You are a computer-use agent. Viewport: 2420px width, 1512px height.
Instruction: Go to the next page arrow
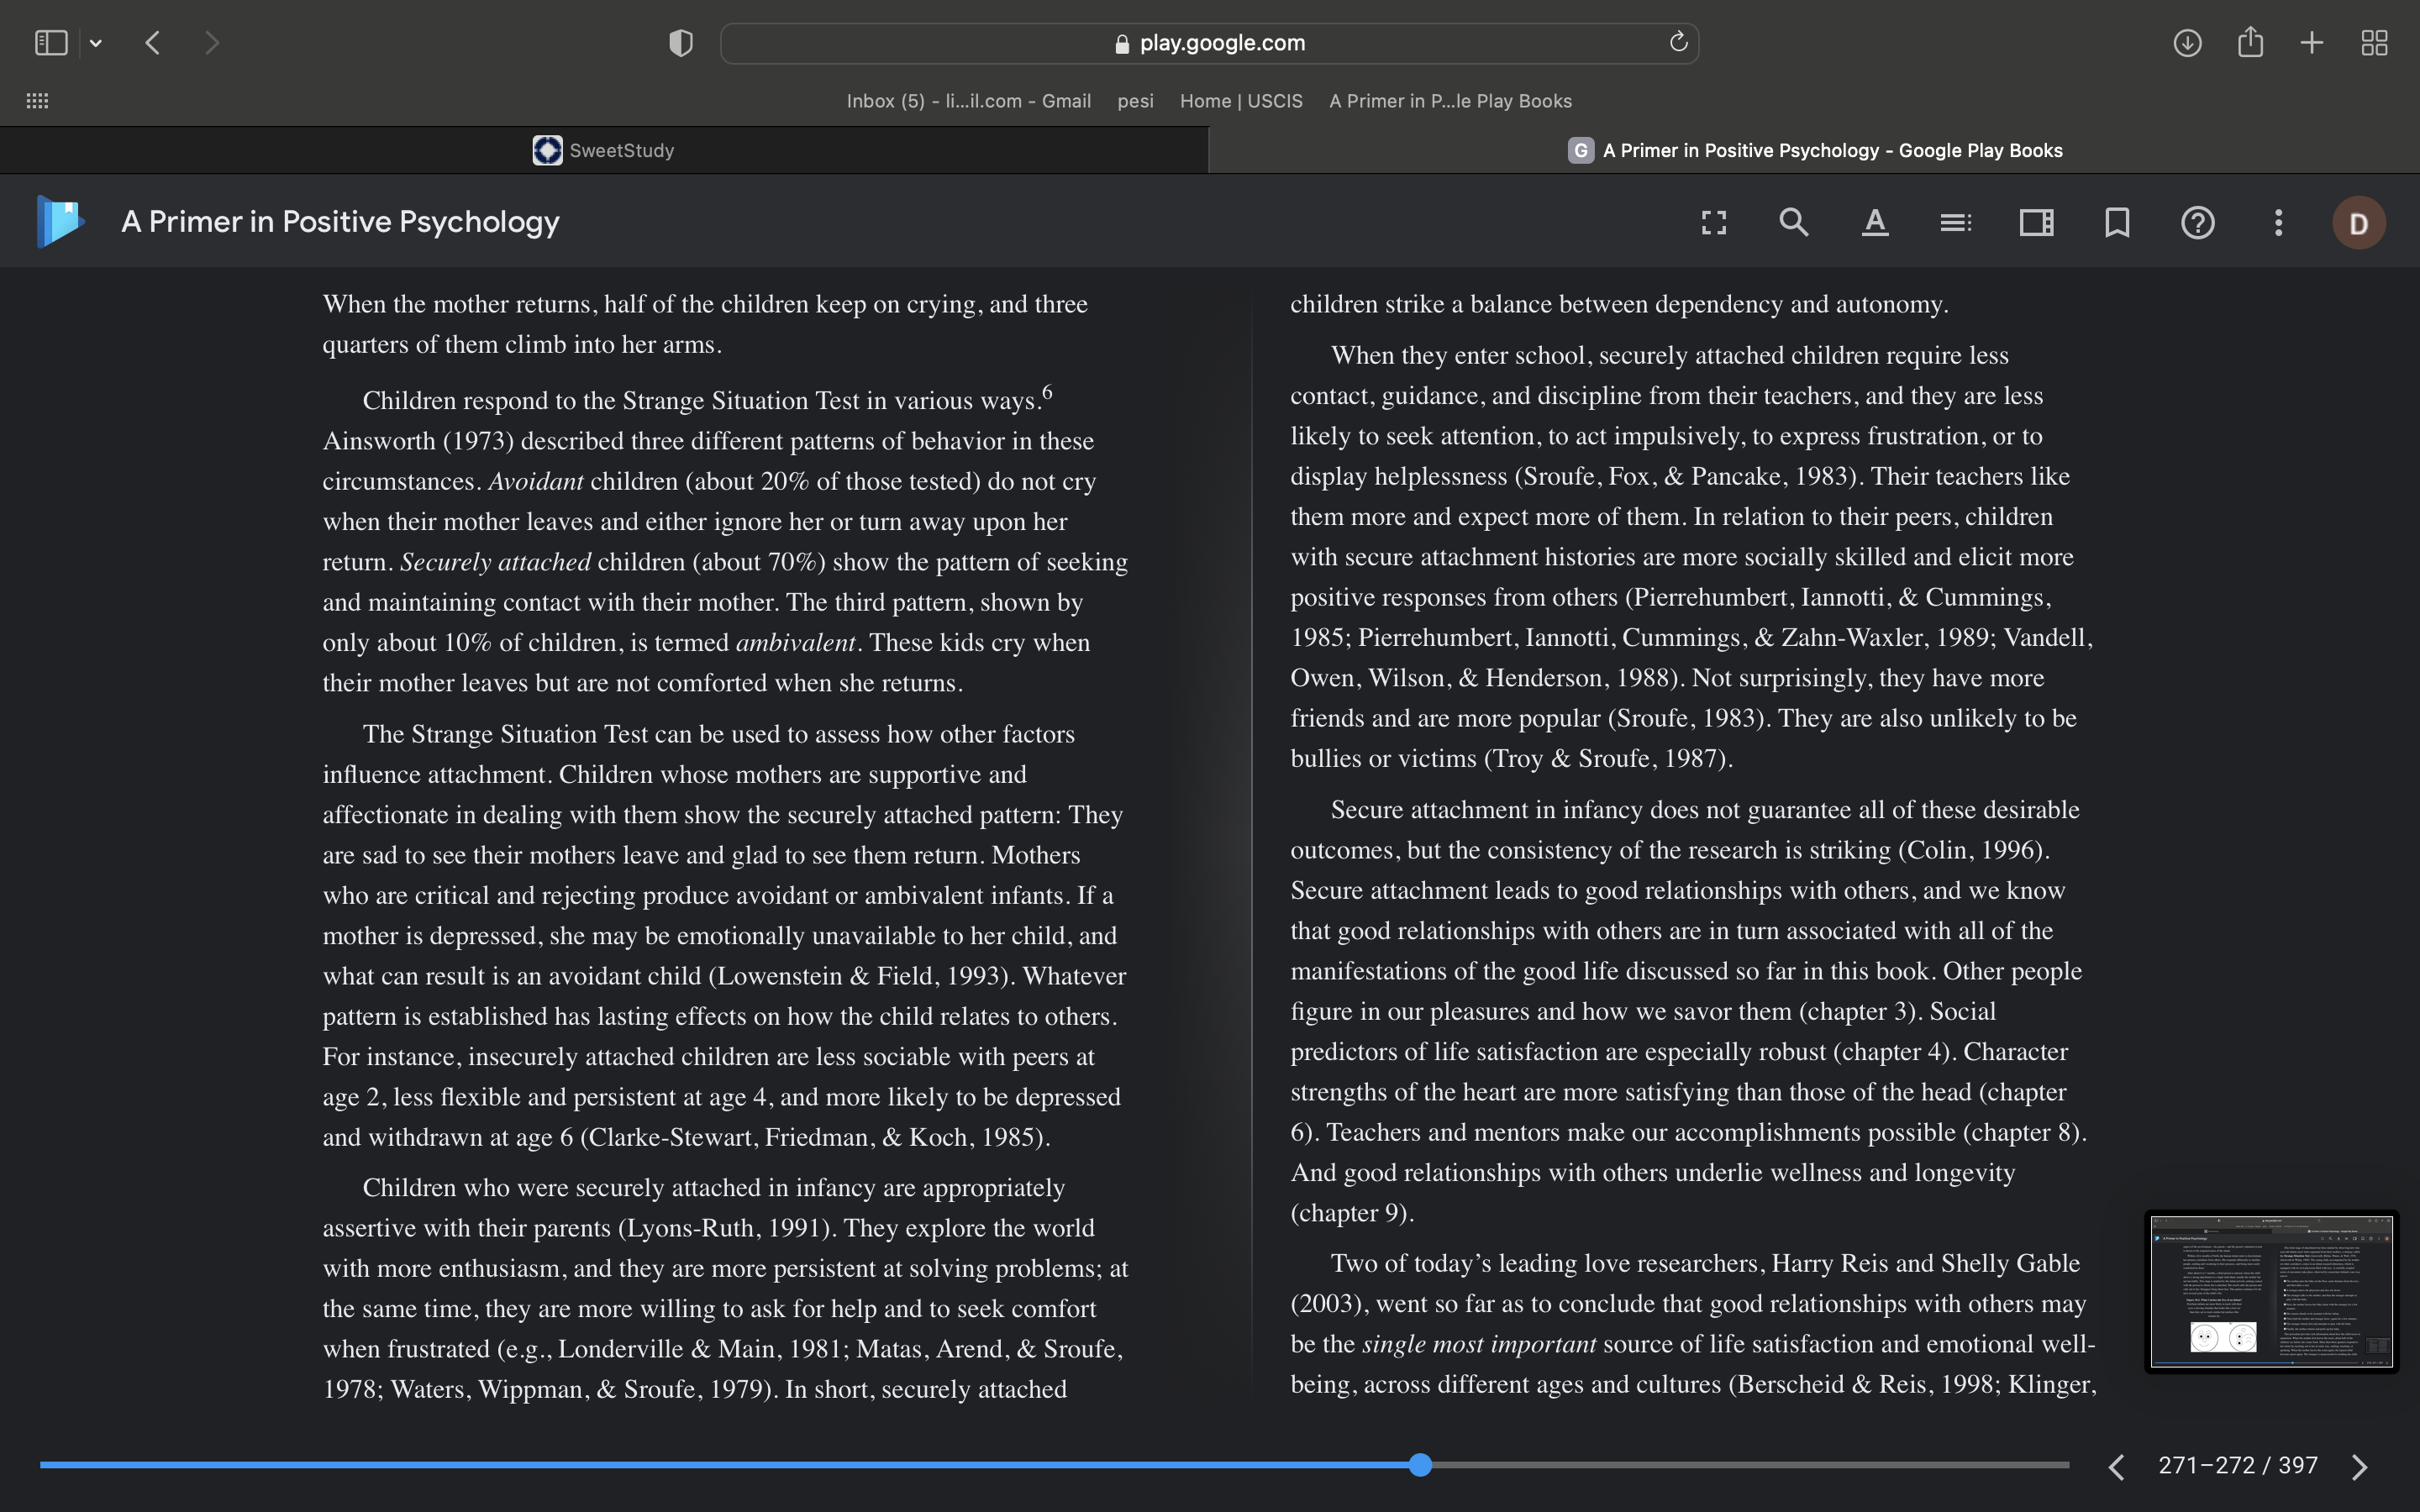[2360, 1466]
